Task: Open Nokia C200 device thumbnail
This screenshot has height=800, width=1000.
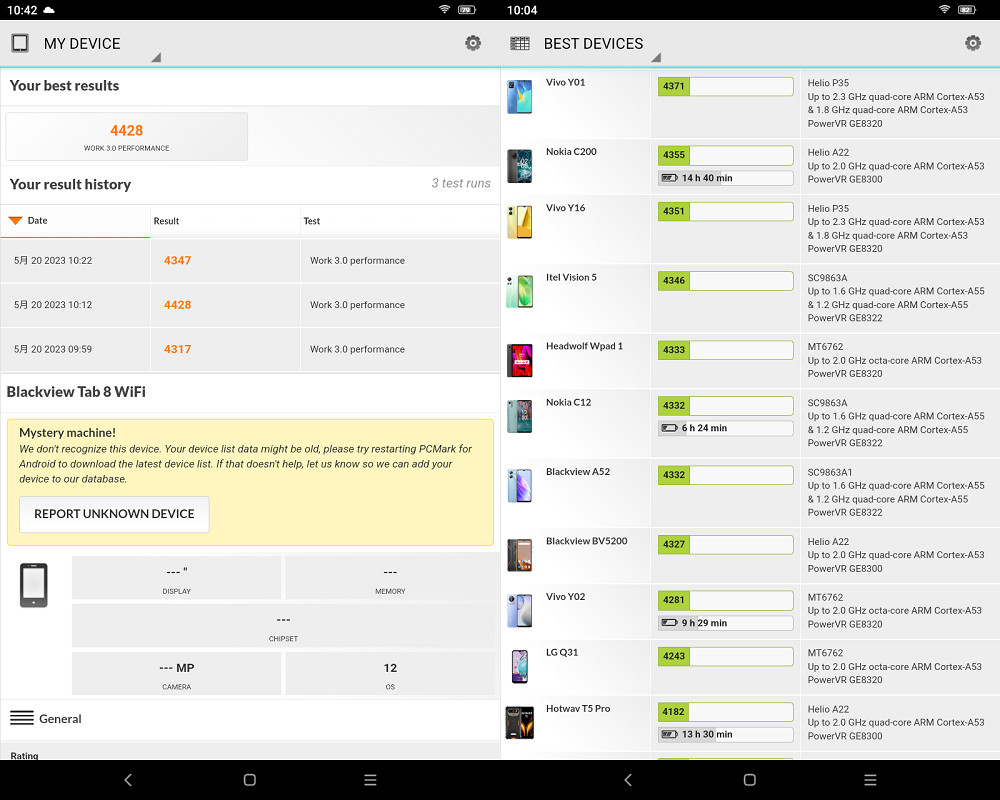Action: click(x=520, y=166)
